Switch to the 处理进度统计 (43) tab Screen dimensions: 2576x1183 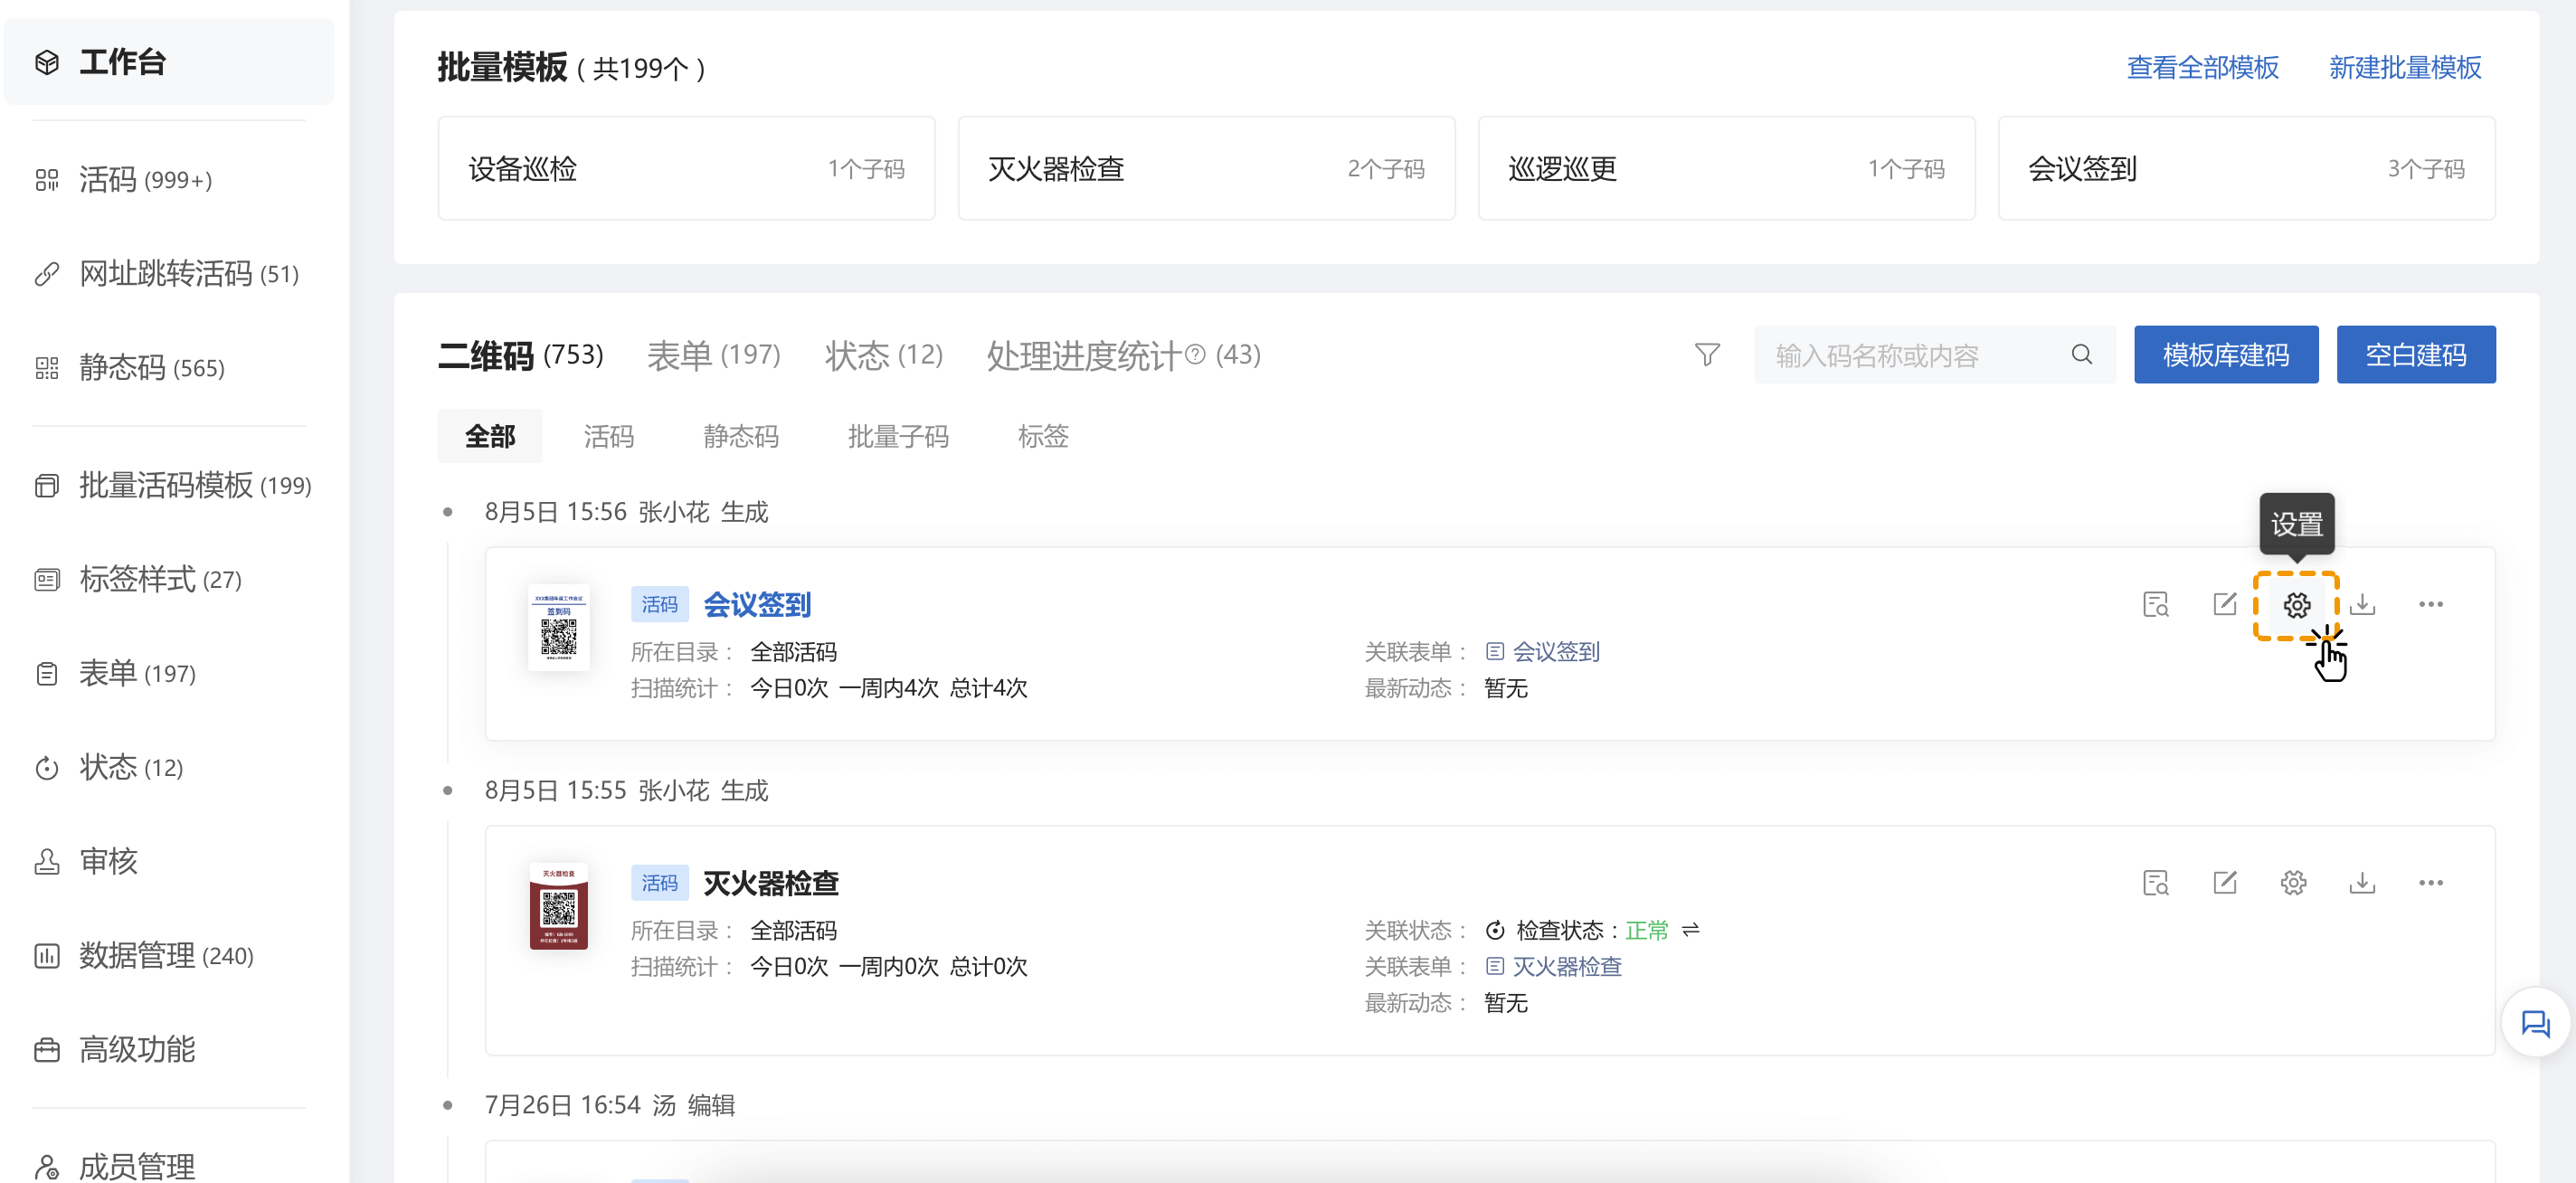click(1123, 355)
